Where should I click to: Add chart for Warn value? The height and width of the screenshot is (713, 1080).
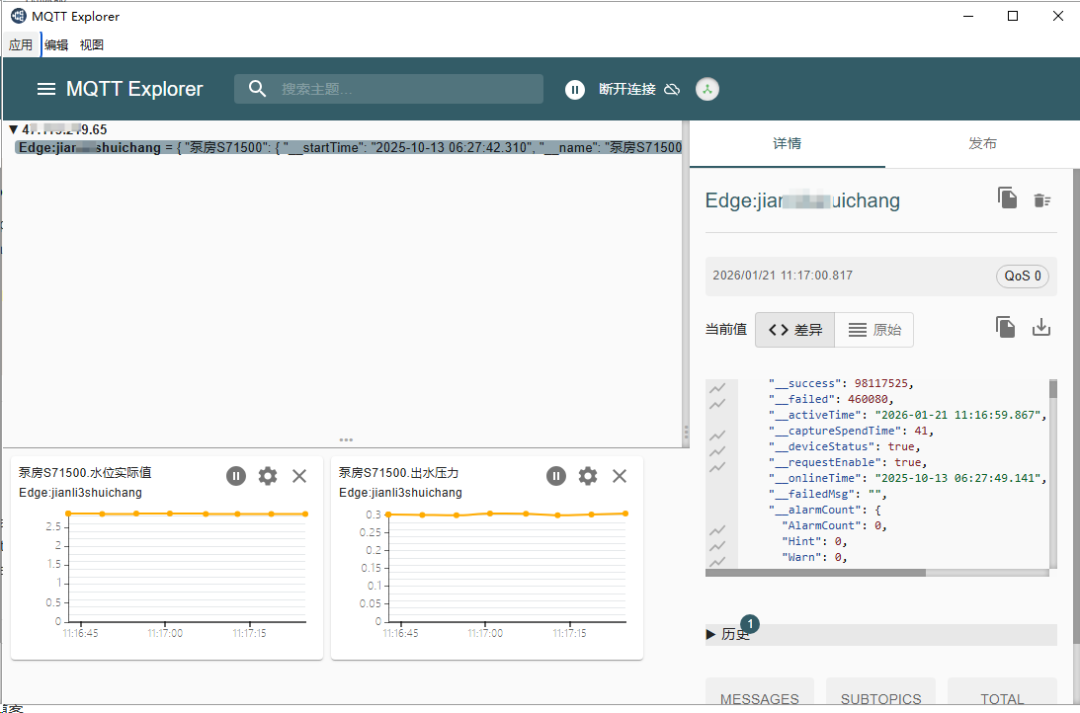[x=717, y=561]
